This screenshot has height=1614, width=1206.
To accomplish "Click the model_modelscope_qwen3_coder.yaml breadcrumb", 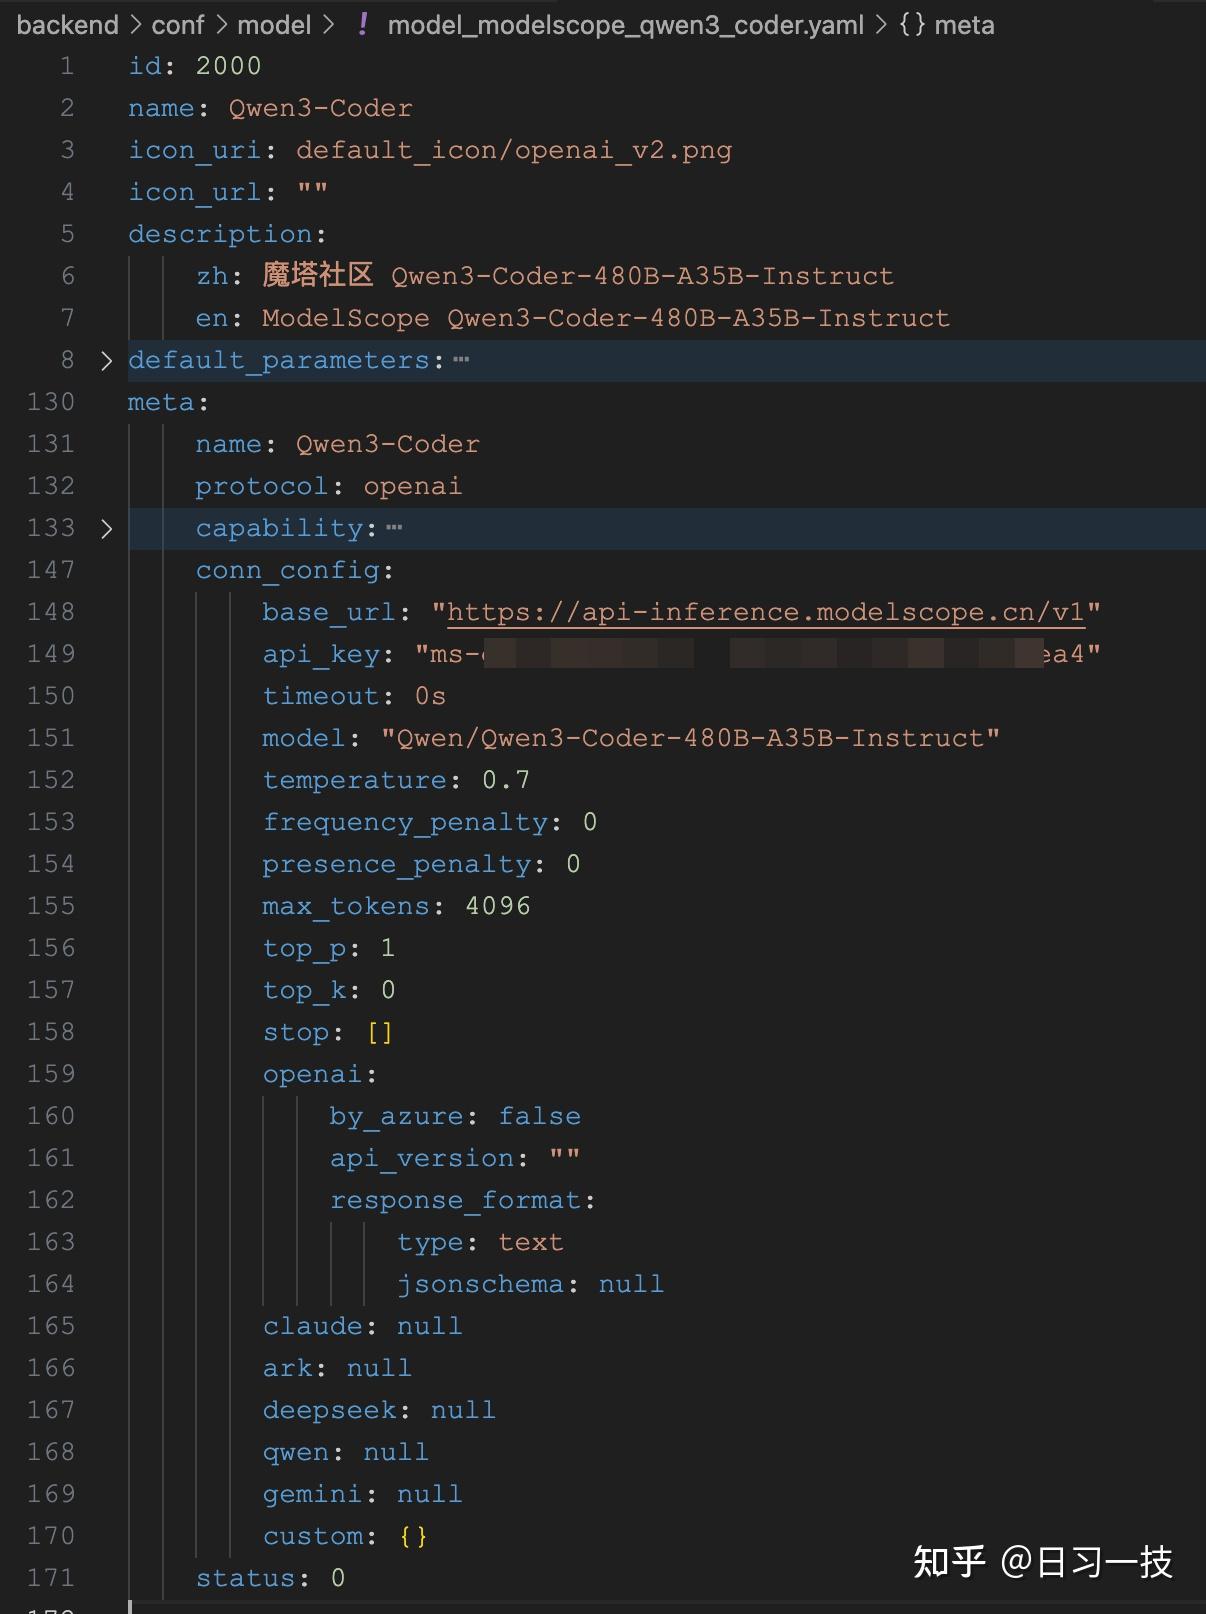I will 625,24.
